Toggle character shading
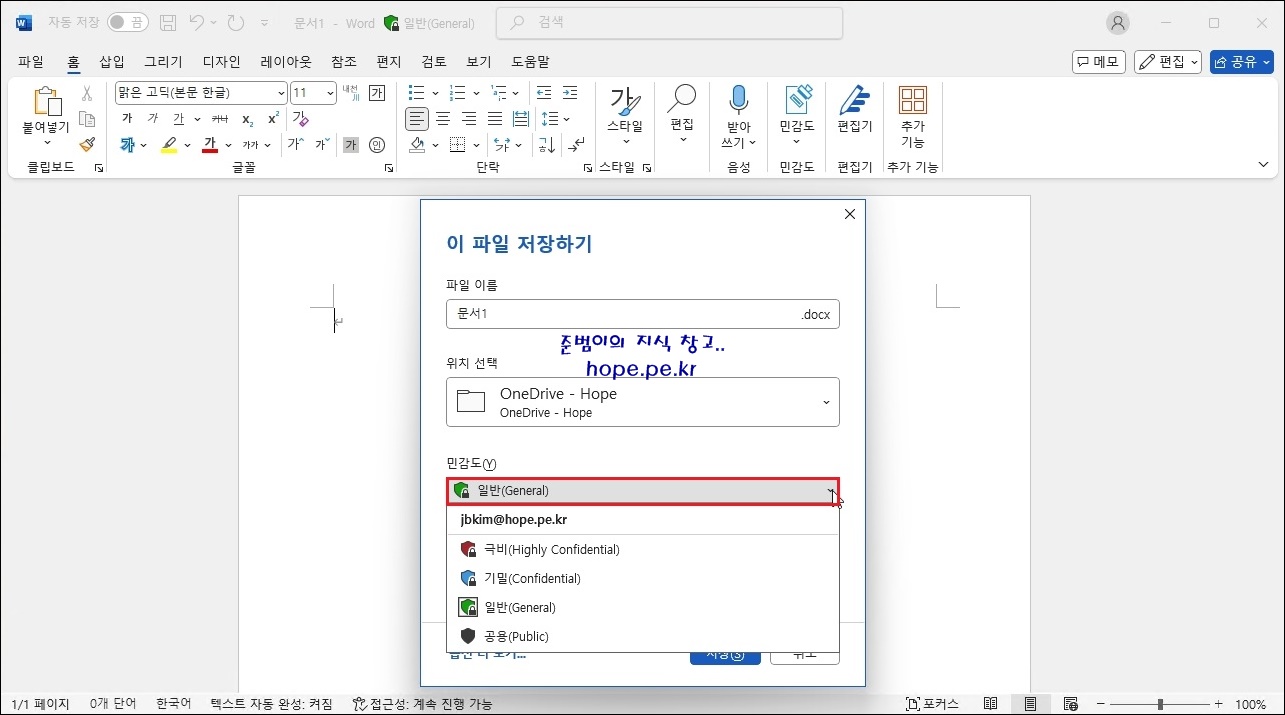This screenshot has width=1285, height=715. pos(351,145)
